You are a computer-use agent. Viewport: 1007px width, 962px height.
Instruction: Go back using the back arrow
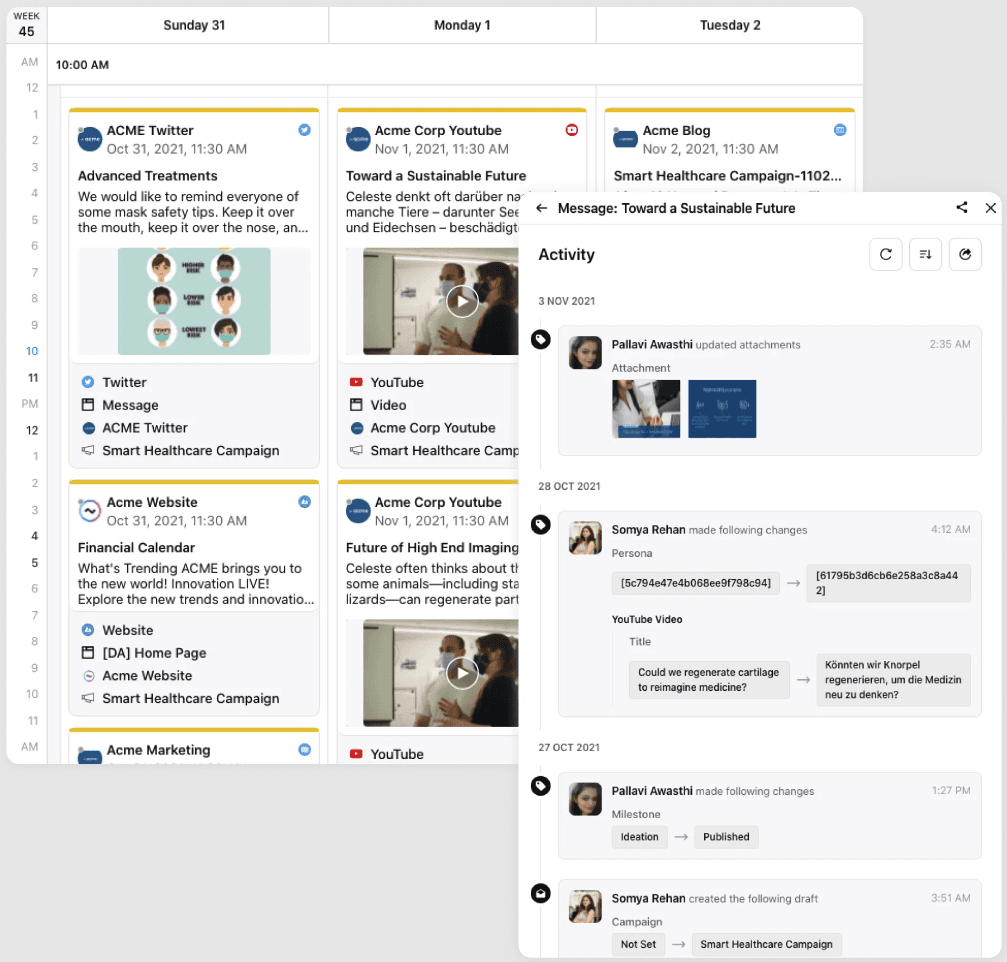coord(543,208)
